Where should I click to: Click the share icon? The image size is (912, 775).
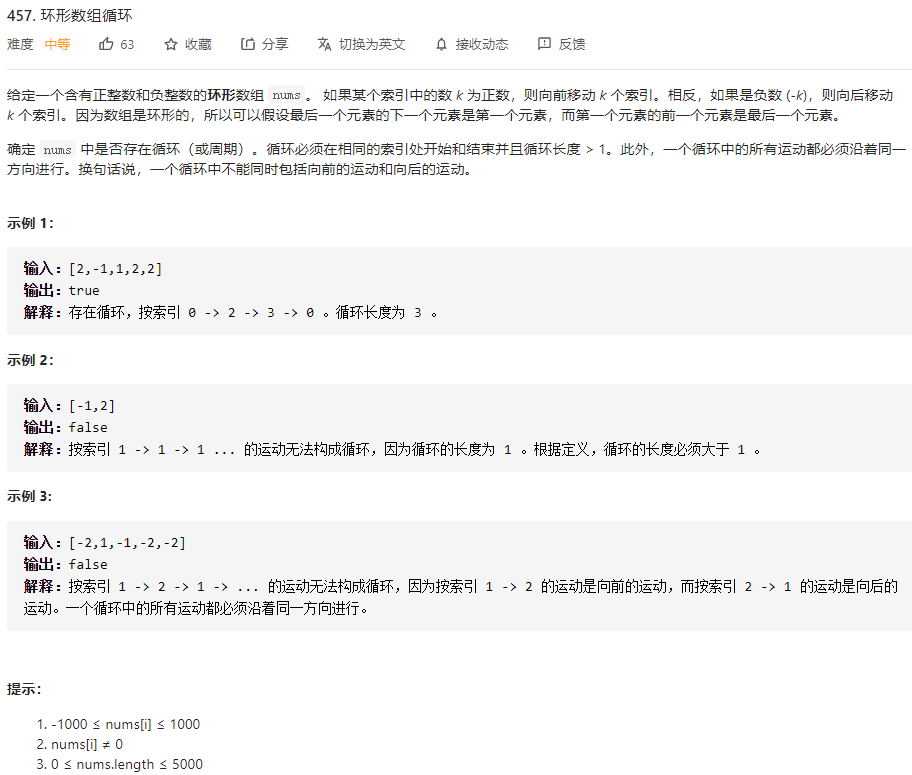click(x=248, y=44)
